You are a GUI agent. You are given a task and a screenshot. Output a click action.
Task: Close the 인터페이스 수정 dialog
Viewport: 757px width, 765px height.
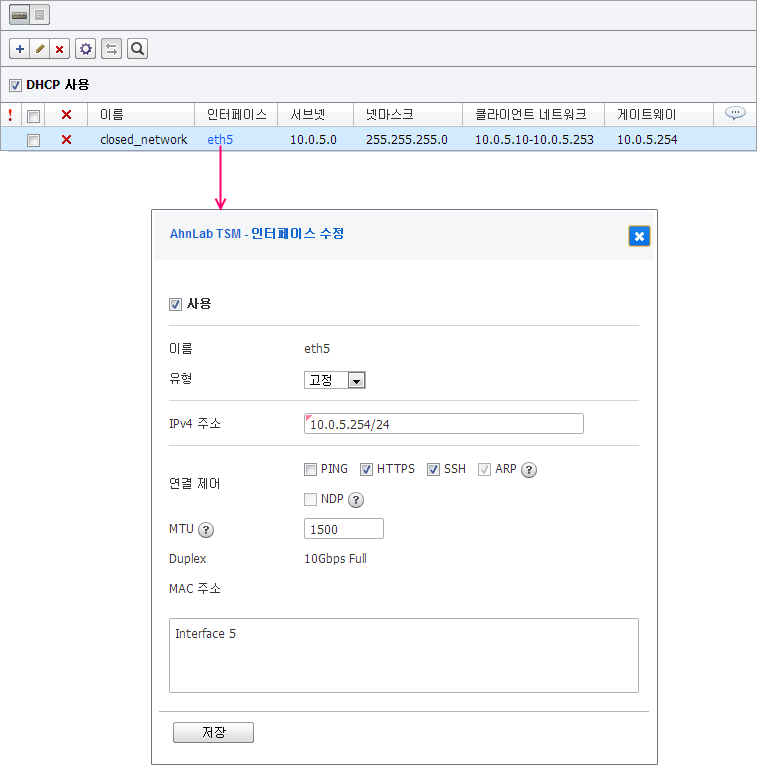pos(640,236)
